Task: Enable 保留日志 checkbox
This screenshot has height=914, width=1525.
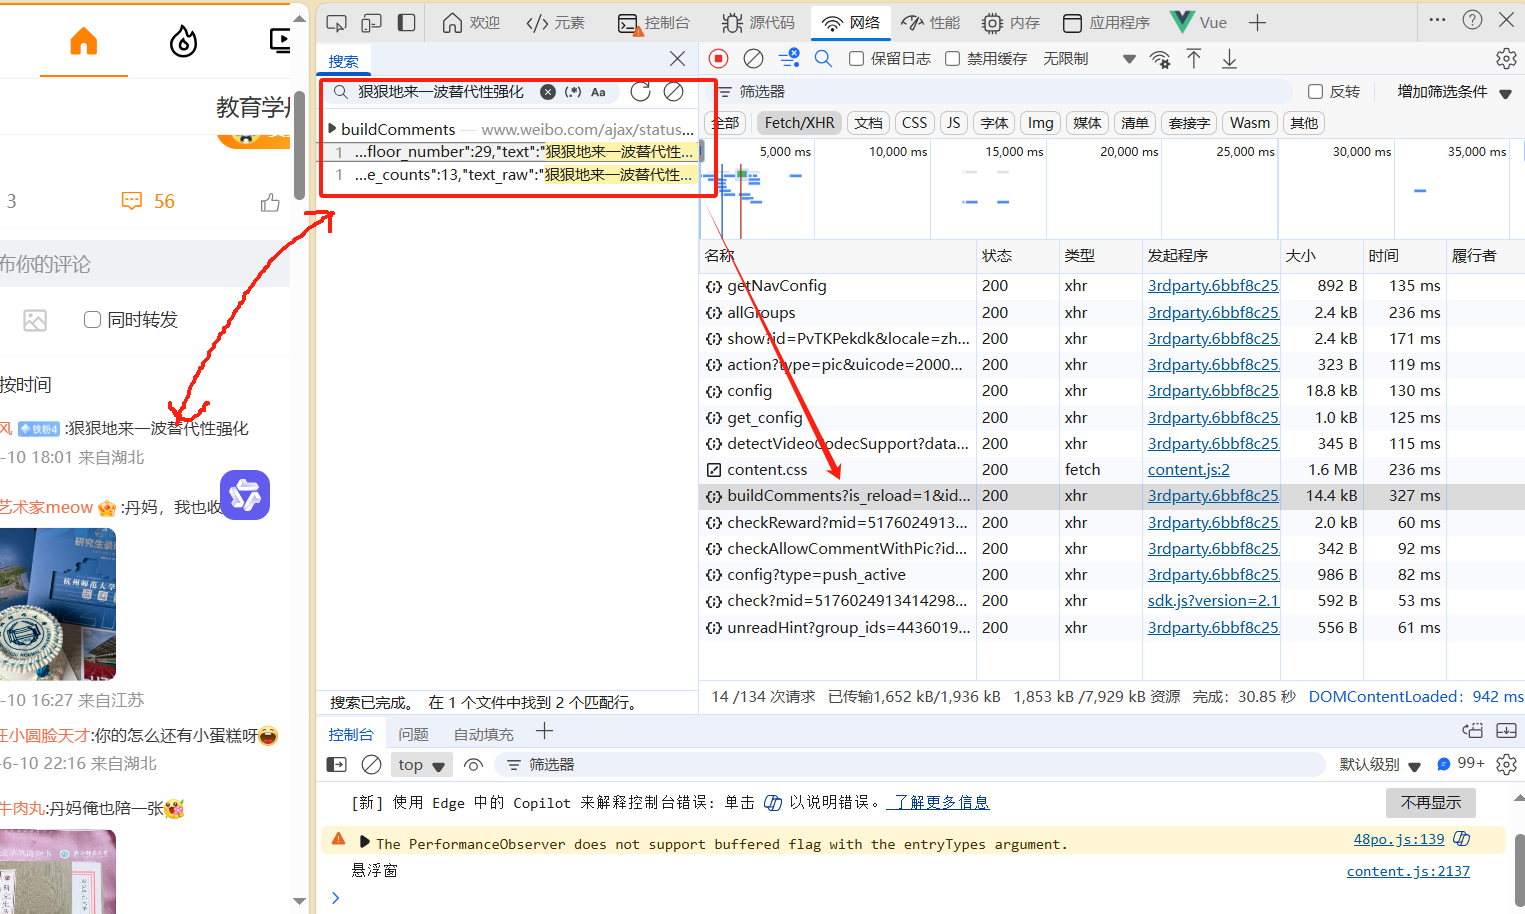Action: coord(856,59)
